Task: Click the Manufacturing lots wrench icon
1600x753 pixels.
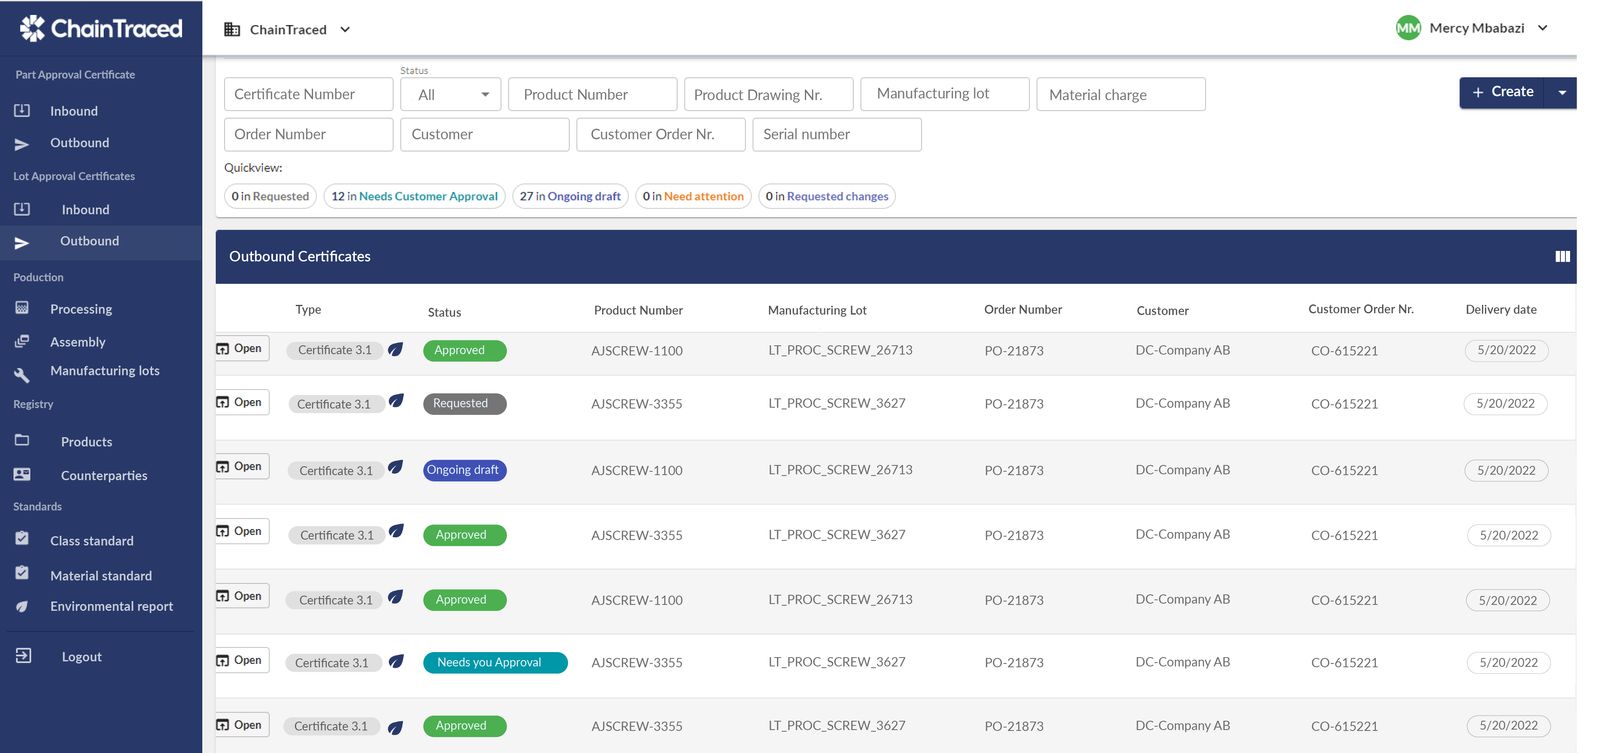Action: point(22,375)
